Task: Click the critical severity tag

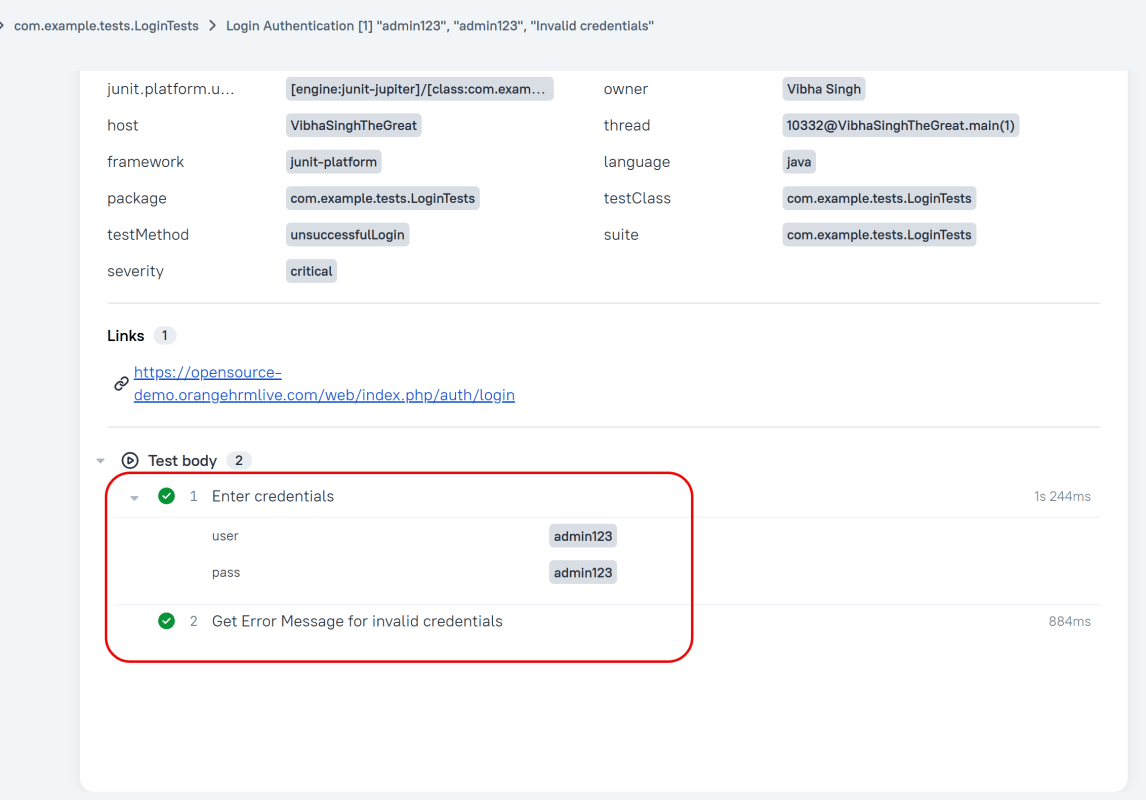Action: click(x=311, y=271)
